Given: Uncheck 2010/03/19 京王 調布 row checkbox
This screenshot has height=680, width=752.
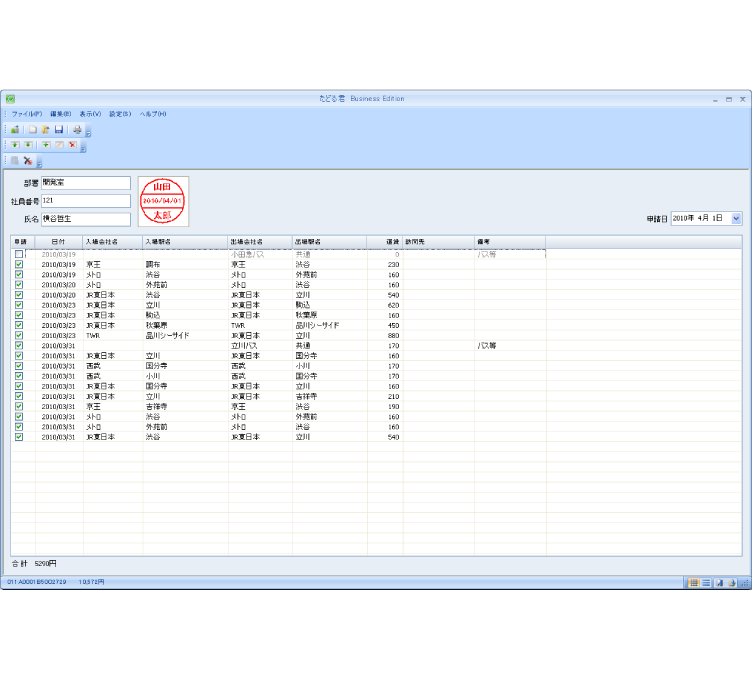Looking at the screenshot, I should [19, 264].
